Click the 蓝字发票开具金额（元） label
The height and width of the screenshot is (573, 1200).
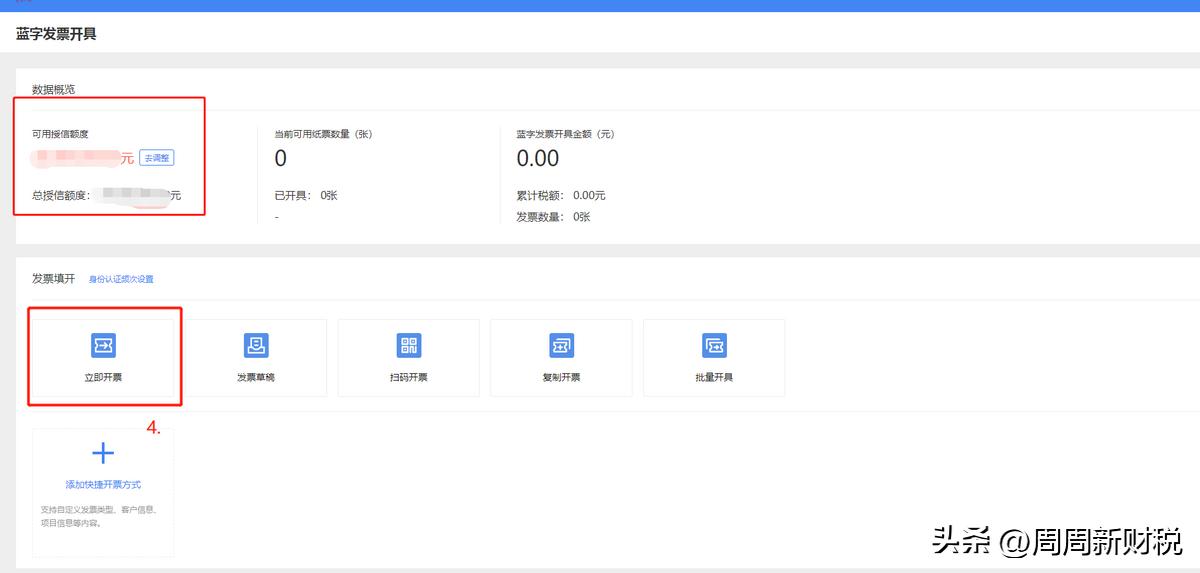click(x=565, y=133)
